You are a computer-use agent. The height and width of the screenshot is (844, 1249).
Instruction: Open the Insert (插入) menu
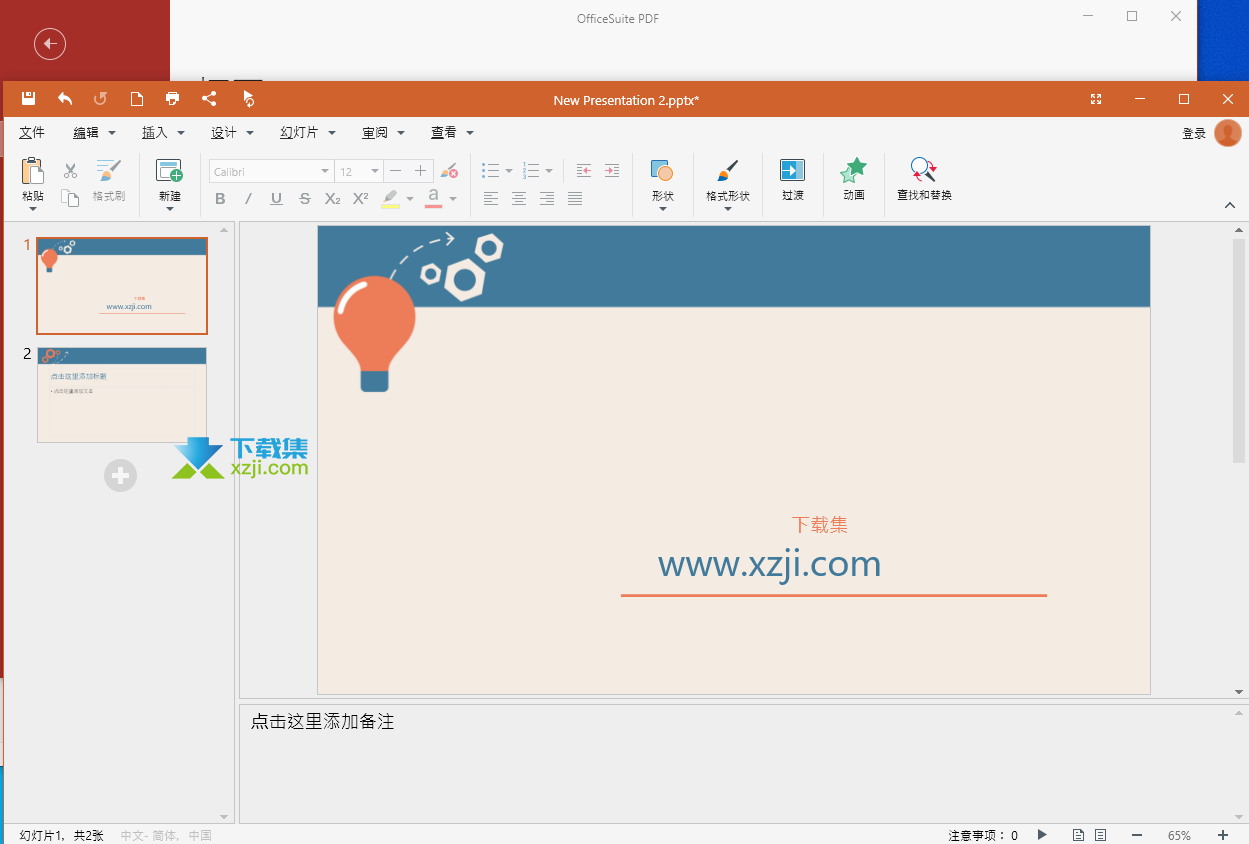pyautogui.click(x=163, y=133)
